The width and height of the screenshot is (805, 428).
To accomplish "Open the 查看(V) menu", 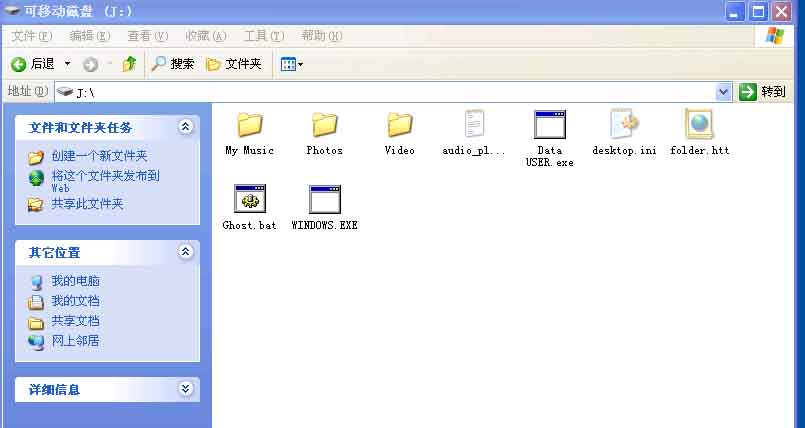I will [148, 36].
